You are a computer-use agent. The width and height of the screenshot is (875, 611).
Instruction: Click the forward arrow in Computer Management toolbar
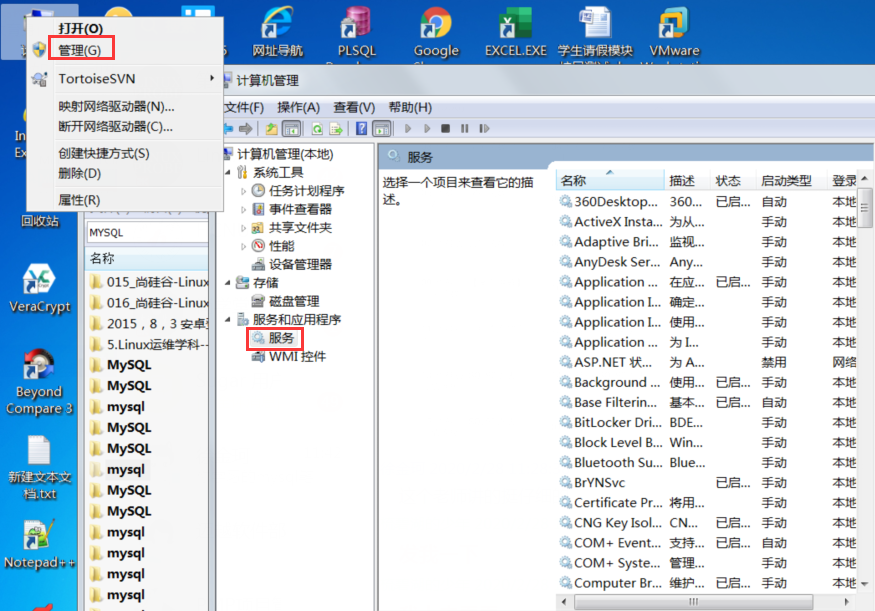pyautogui.click(x=246, y=129)
